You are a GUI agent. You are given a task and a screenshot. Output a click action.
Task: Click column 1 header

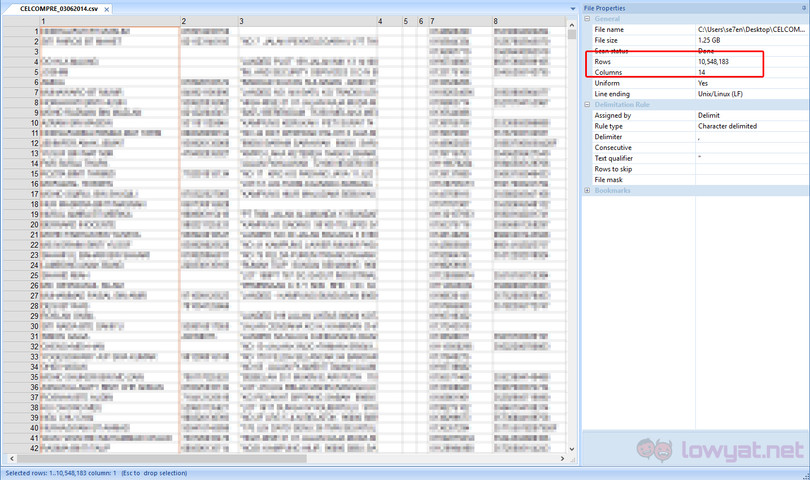click(x=108, y=21)
